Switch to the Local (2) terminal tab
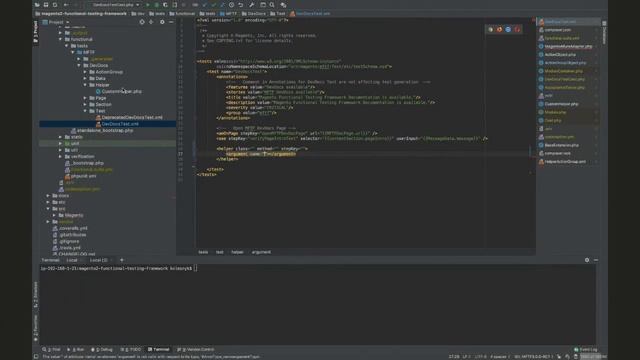 (98, 260)
